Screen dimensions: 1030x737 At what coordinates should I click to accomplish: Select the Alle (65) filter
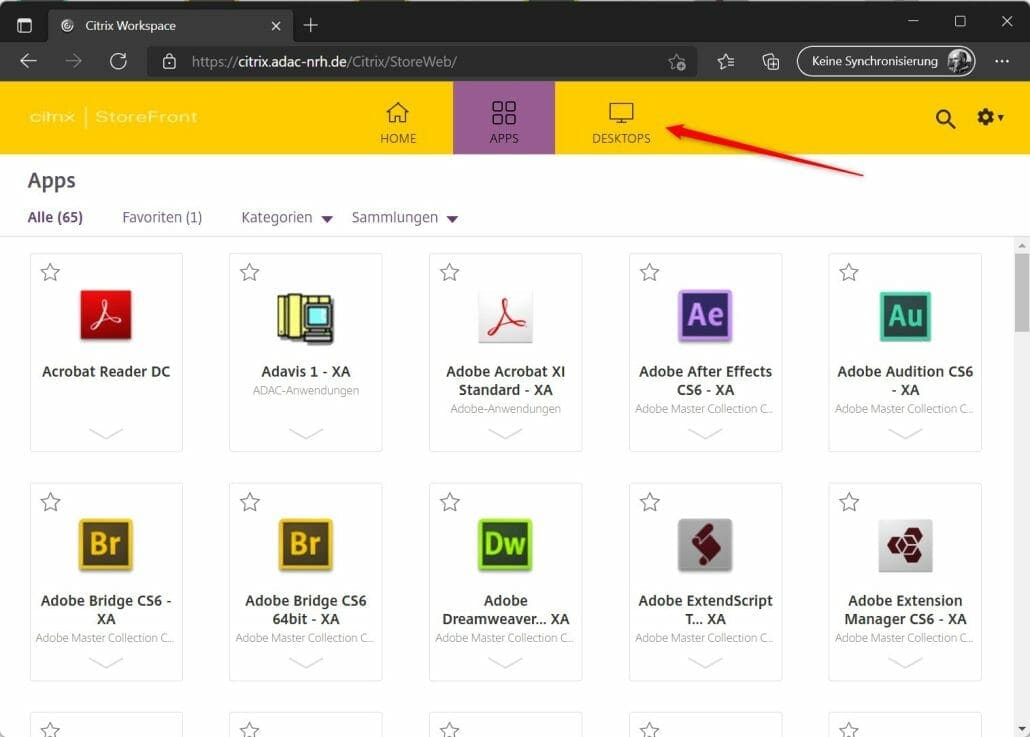pyautogui.click(x=55, y=217)
